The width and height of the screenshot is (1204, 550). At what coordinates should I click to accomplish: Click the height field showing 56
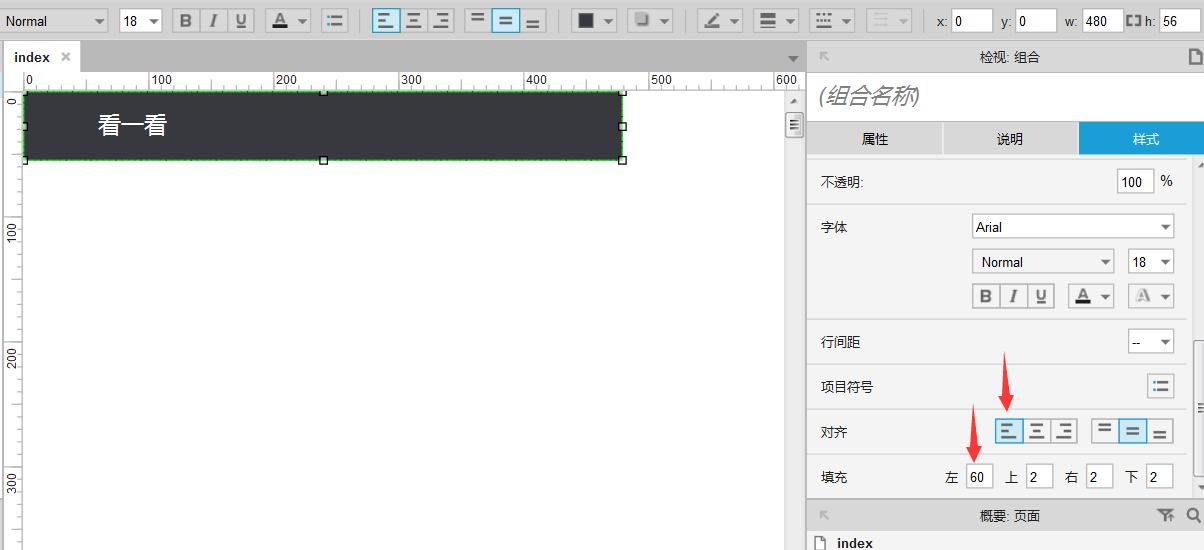coord(1180,21)
